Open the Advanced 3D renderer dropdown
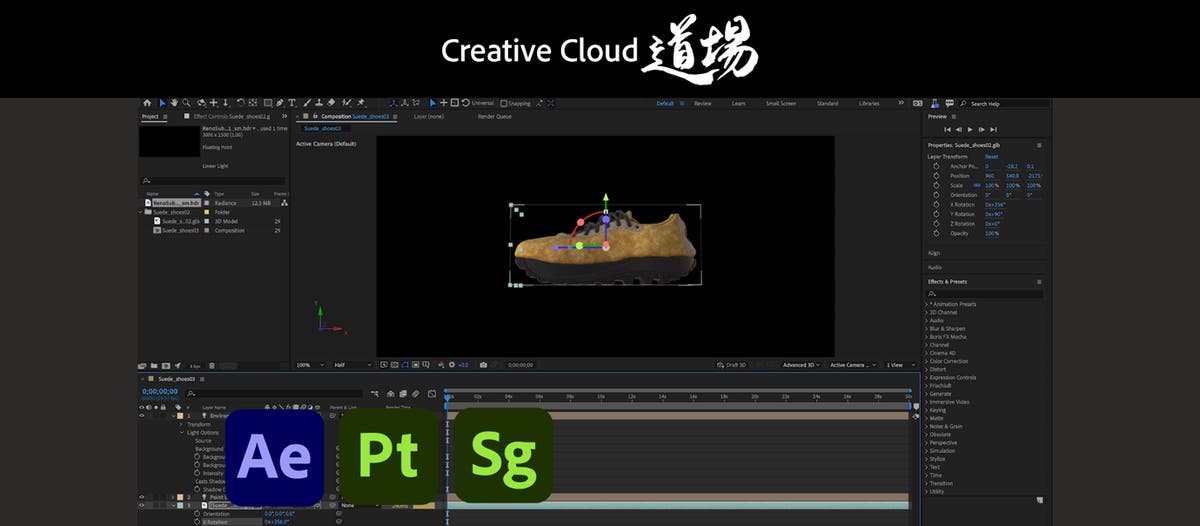The width and height of the screenshot is (1200, 526). point(802,365)
